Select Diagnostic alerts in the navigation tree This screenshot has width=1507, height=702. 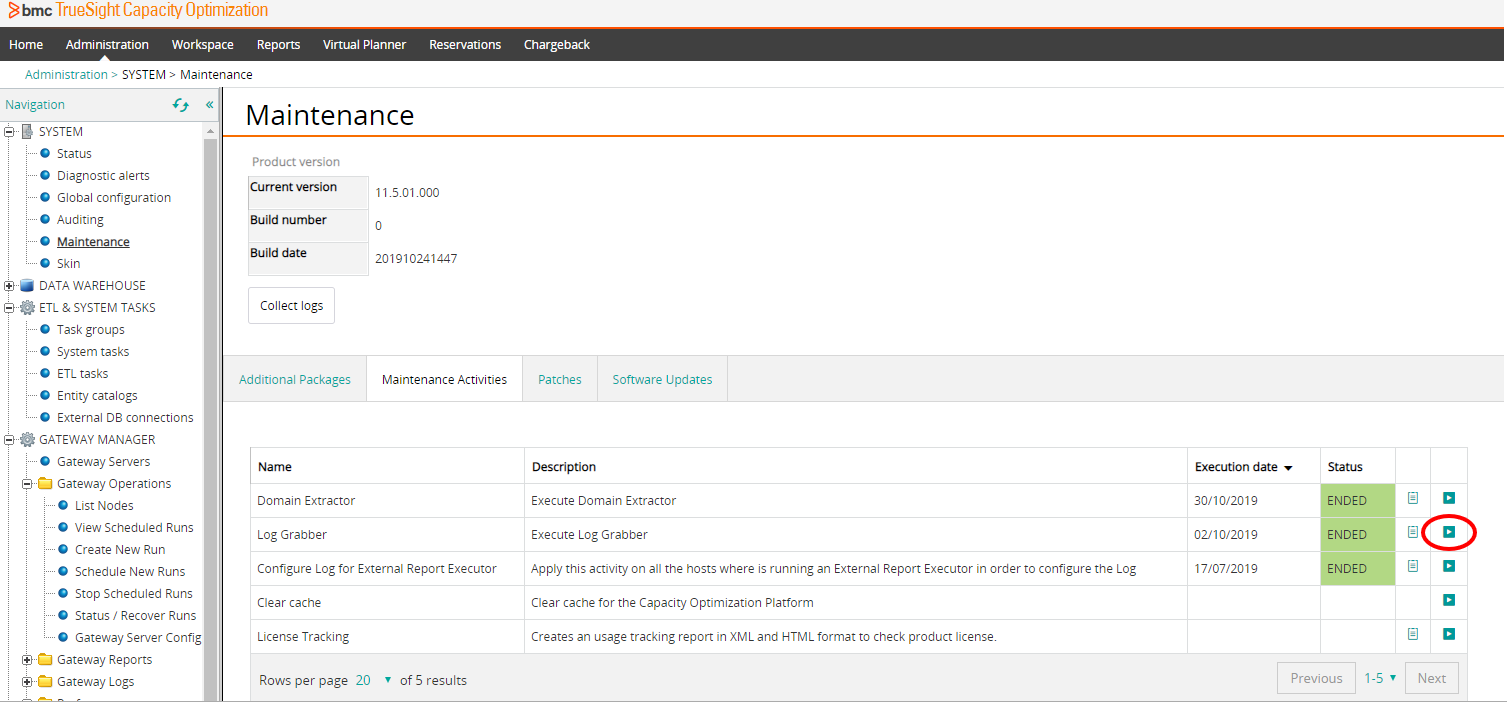point(103,176)
